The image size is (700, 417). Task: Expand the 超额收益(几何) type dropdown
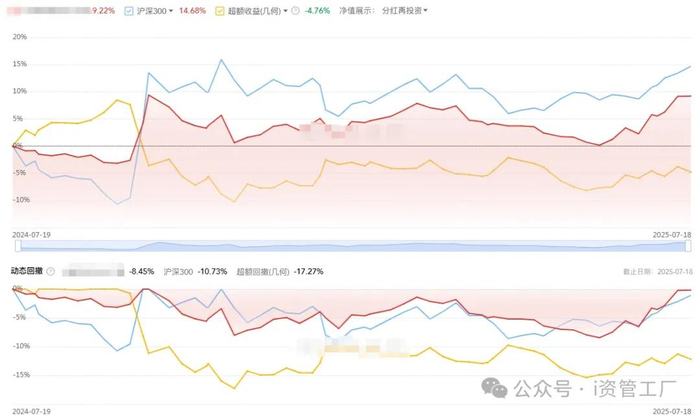[286, 11]
